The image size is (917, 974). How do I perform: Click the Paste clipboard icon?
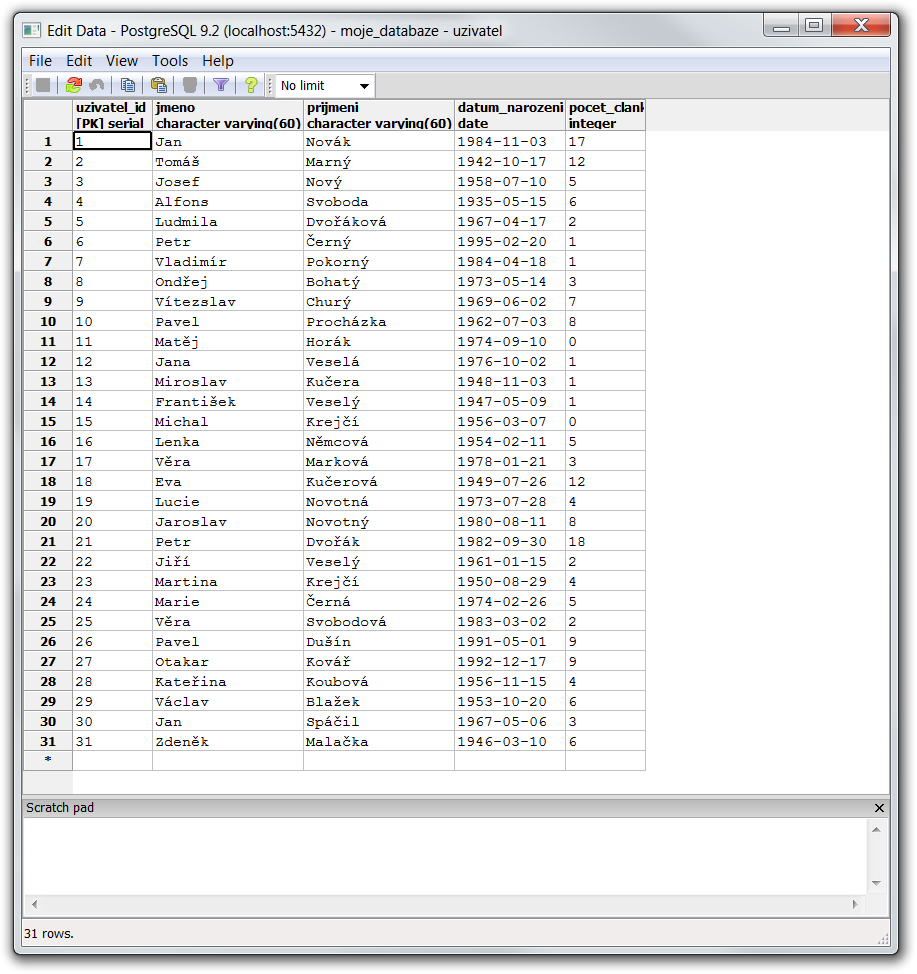point(159,85)
